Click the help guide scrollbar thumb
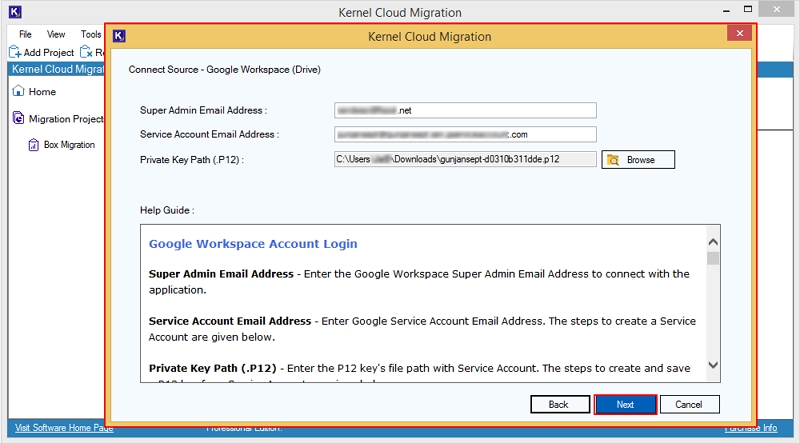 point(713,258)
